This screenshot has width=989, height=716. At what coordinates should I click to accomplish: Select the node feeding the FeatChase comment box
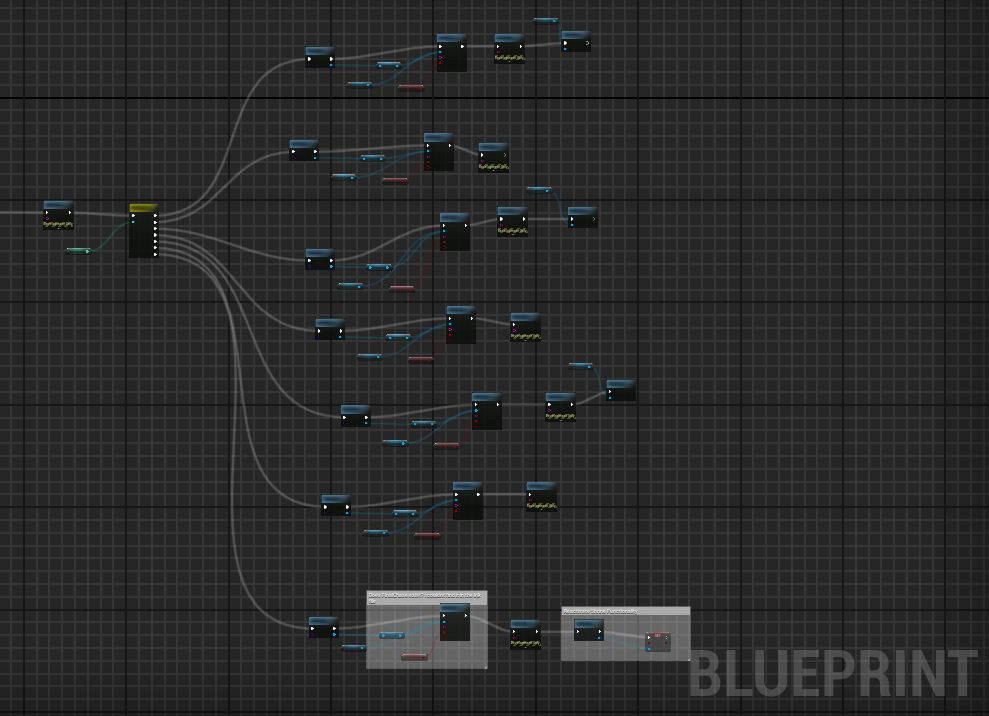tap(323, 628)
